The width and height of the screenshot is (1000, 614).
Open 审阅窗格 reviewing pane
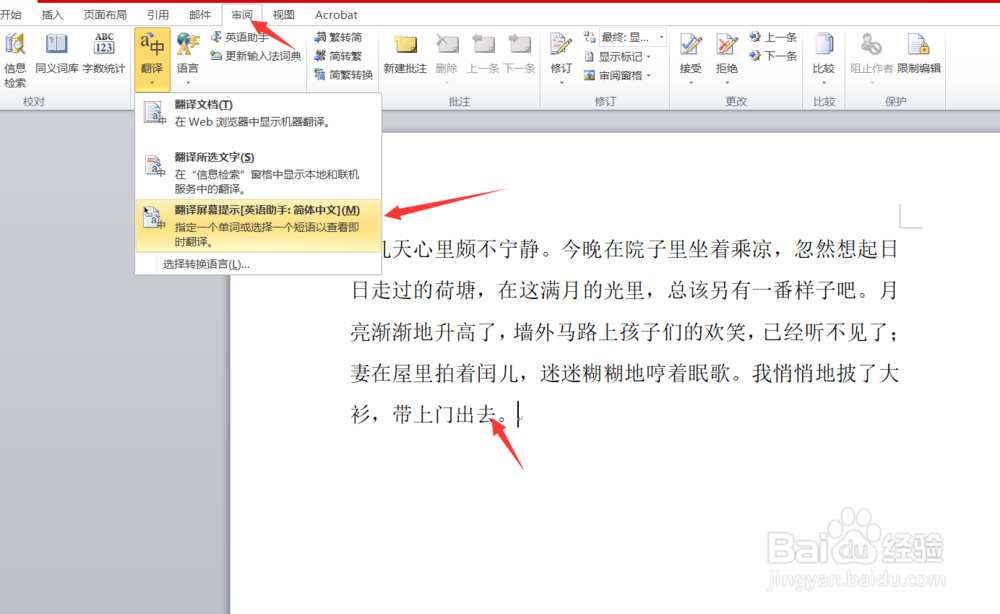coord(614,75)
